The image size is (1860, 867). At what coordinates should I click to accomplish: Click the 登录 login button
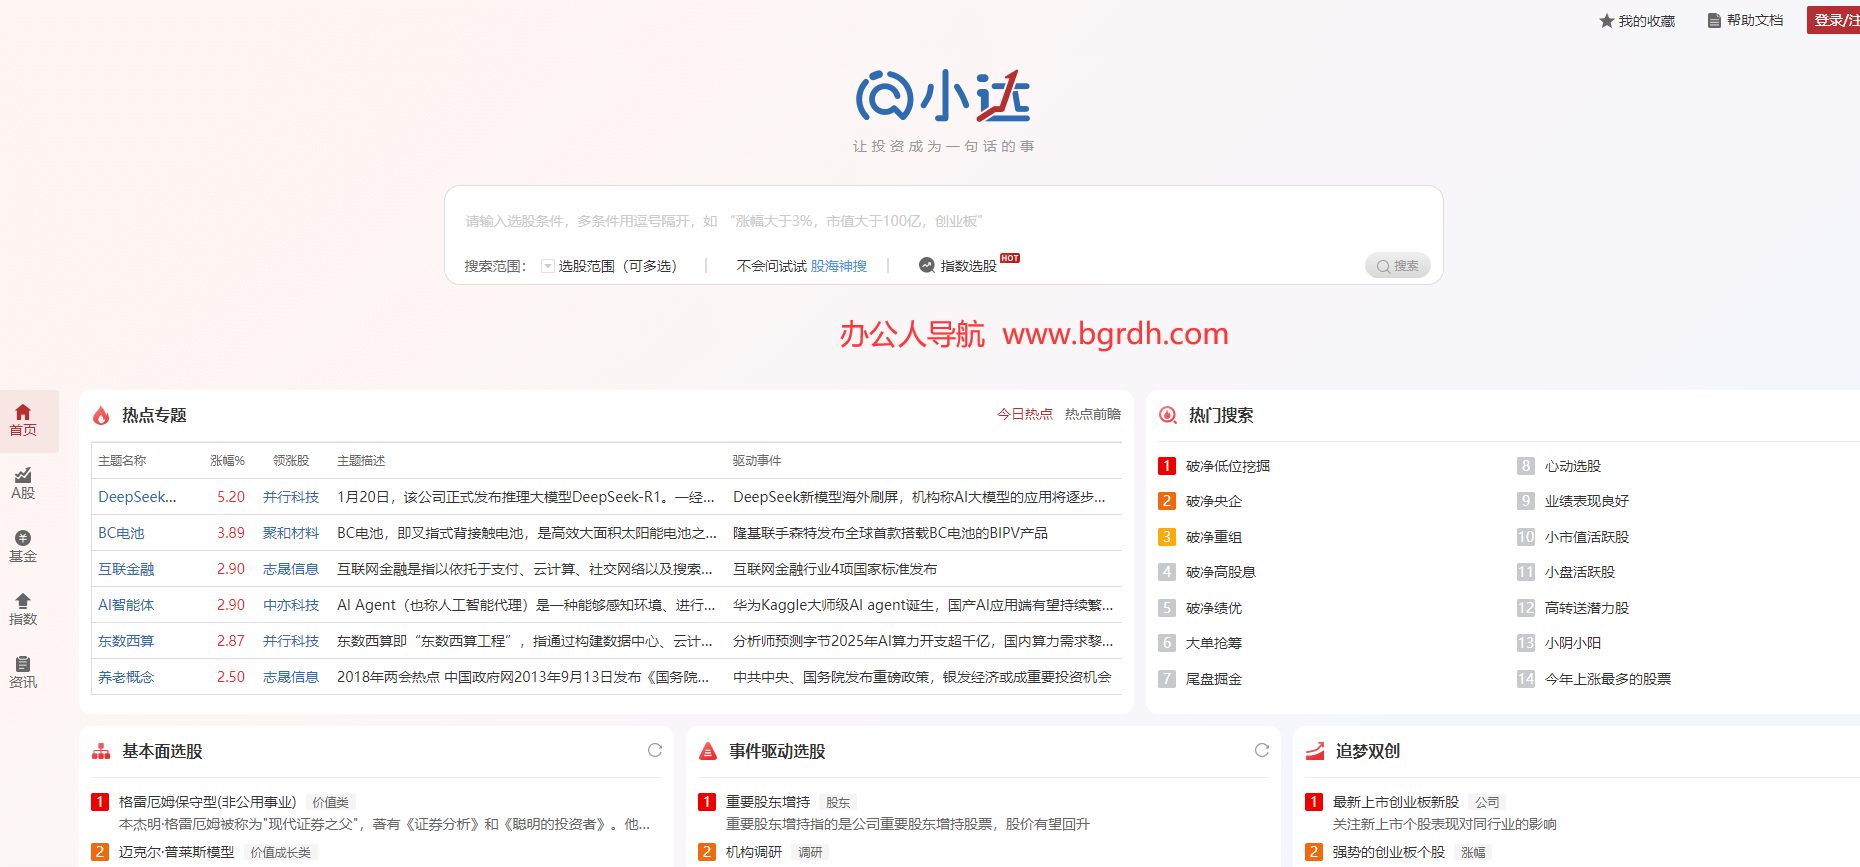(x=1834, y=20)
